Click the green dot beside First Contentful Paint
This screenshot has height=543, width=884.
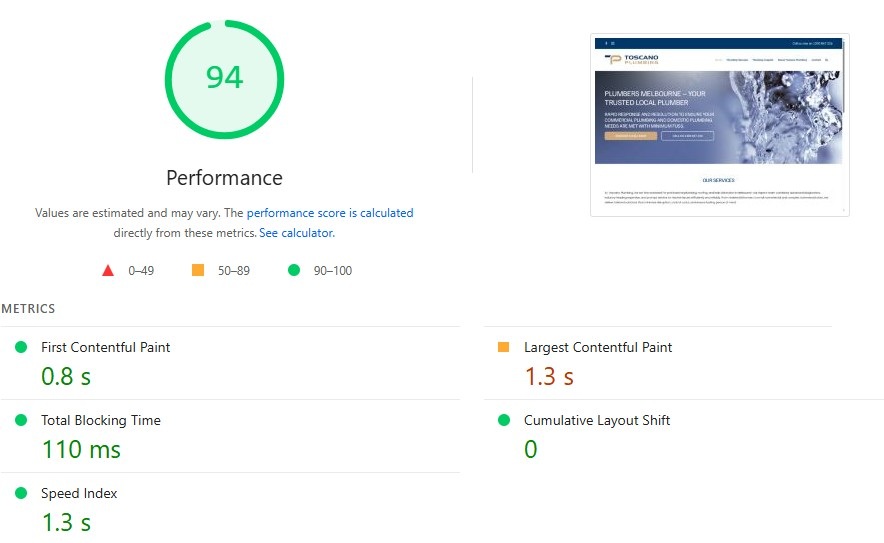[x=21, y=347]
